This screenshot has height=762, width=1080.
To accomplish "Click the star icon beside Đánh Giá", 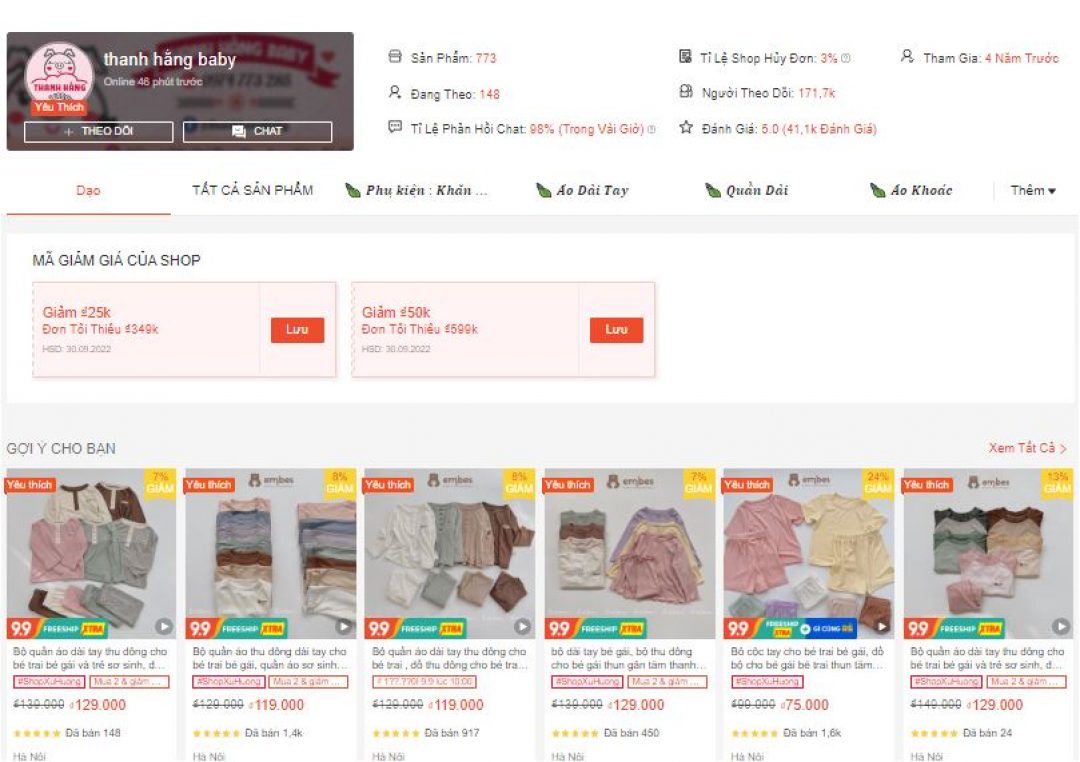I will point(685,127).
